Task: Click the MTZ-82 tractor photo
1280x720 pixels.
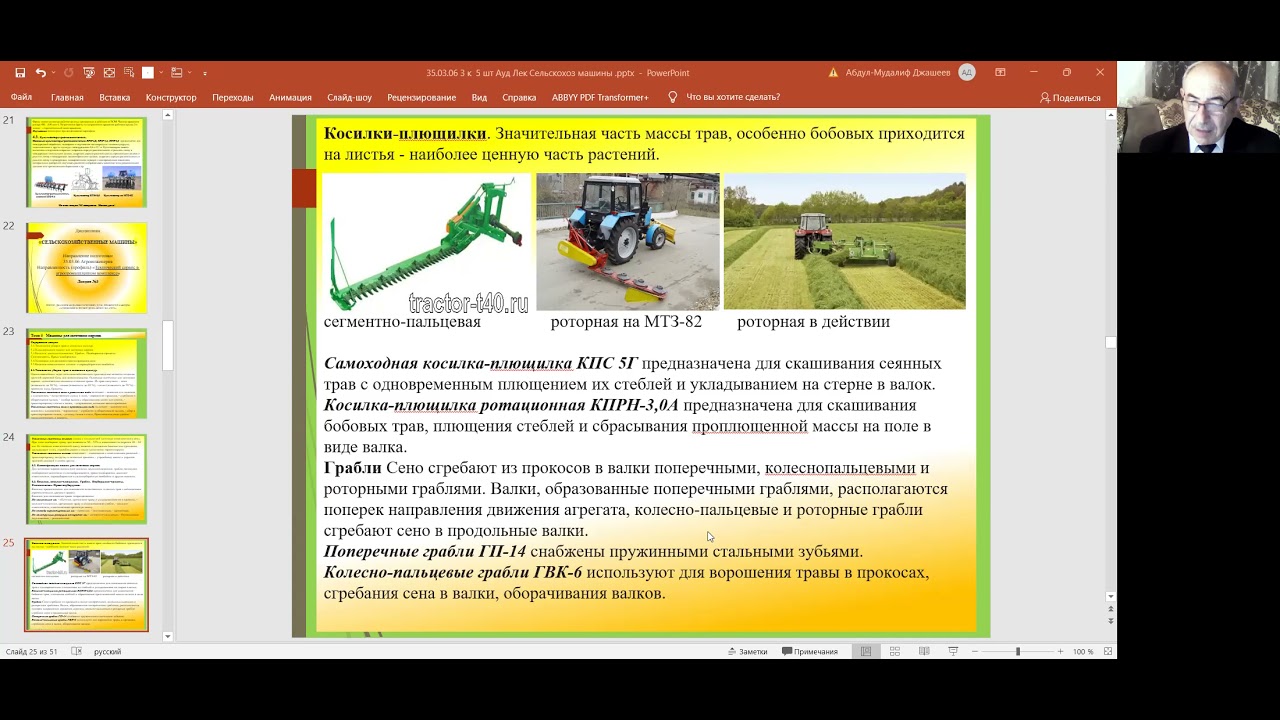Action: tap(628, 242)
